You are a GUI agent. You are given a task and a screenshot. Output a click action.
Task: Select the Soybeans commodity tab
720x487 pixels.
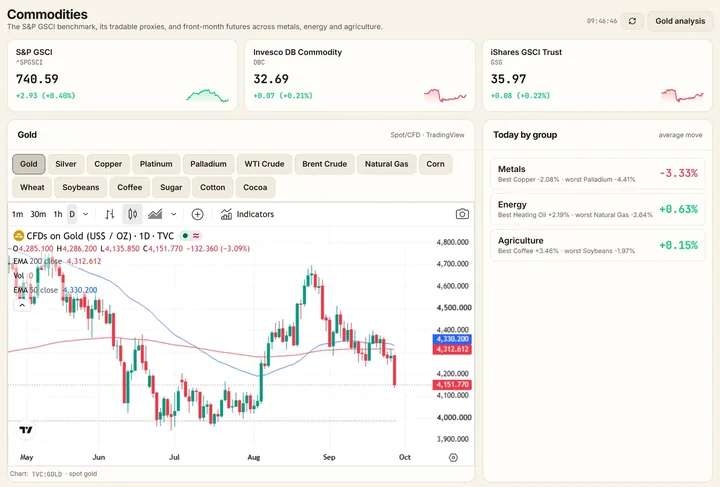point(81,187)
